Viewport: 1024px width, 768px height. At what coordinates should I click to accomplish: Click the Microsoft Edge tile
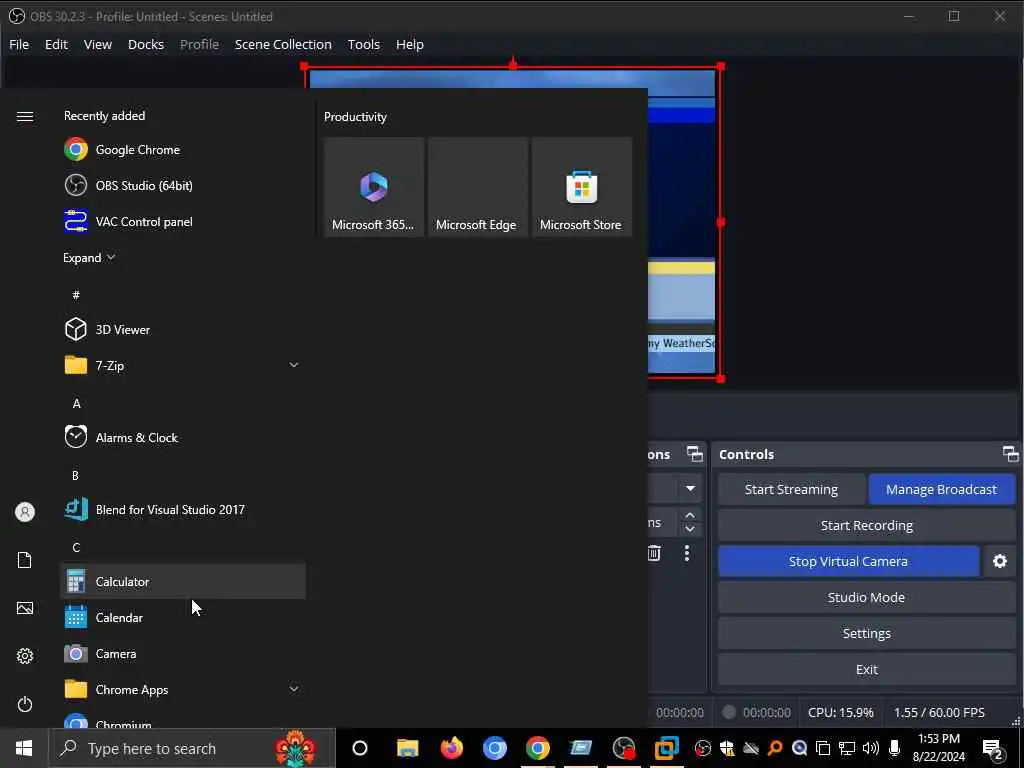pyautogui.click(x=477, y=187)
